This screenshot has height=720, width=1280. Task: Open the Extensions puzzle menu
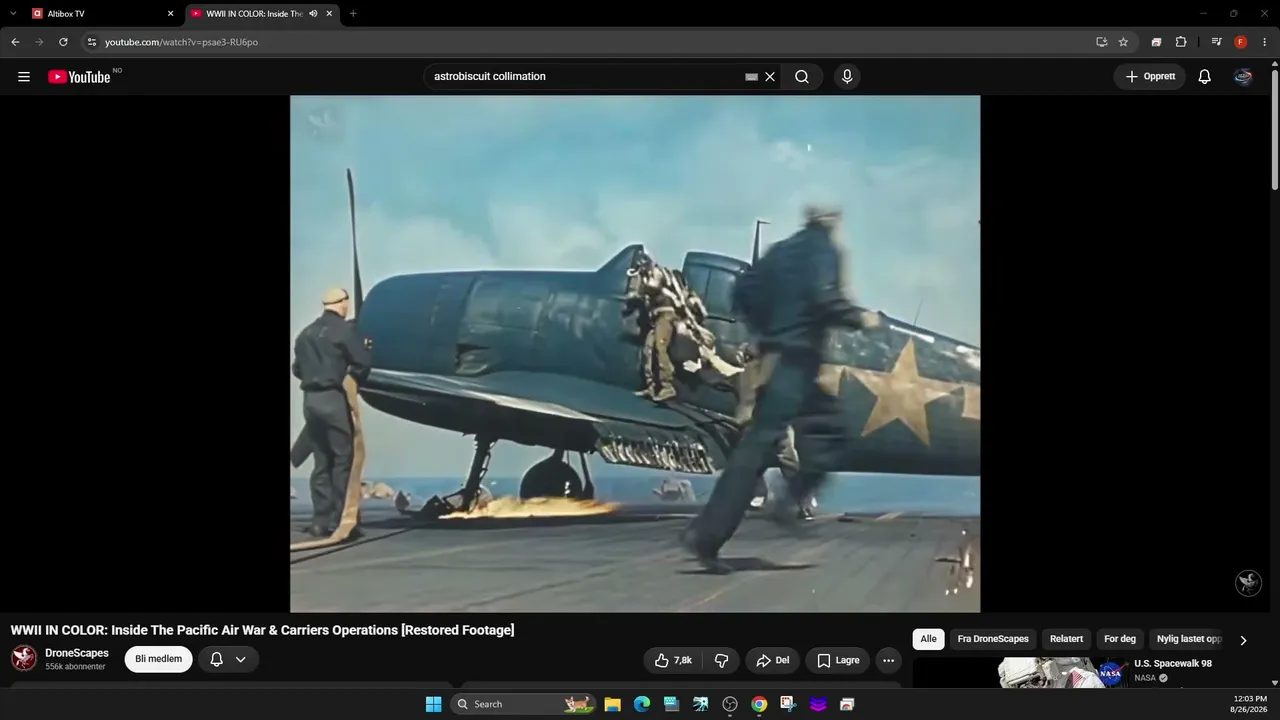[1181, 42]
